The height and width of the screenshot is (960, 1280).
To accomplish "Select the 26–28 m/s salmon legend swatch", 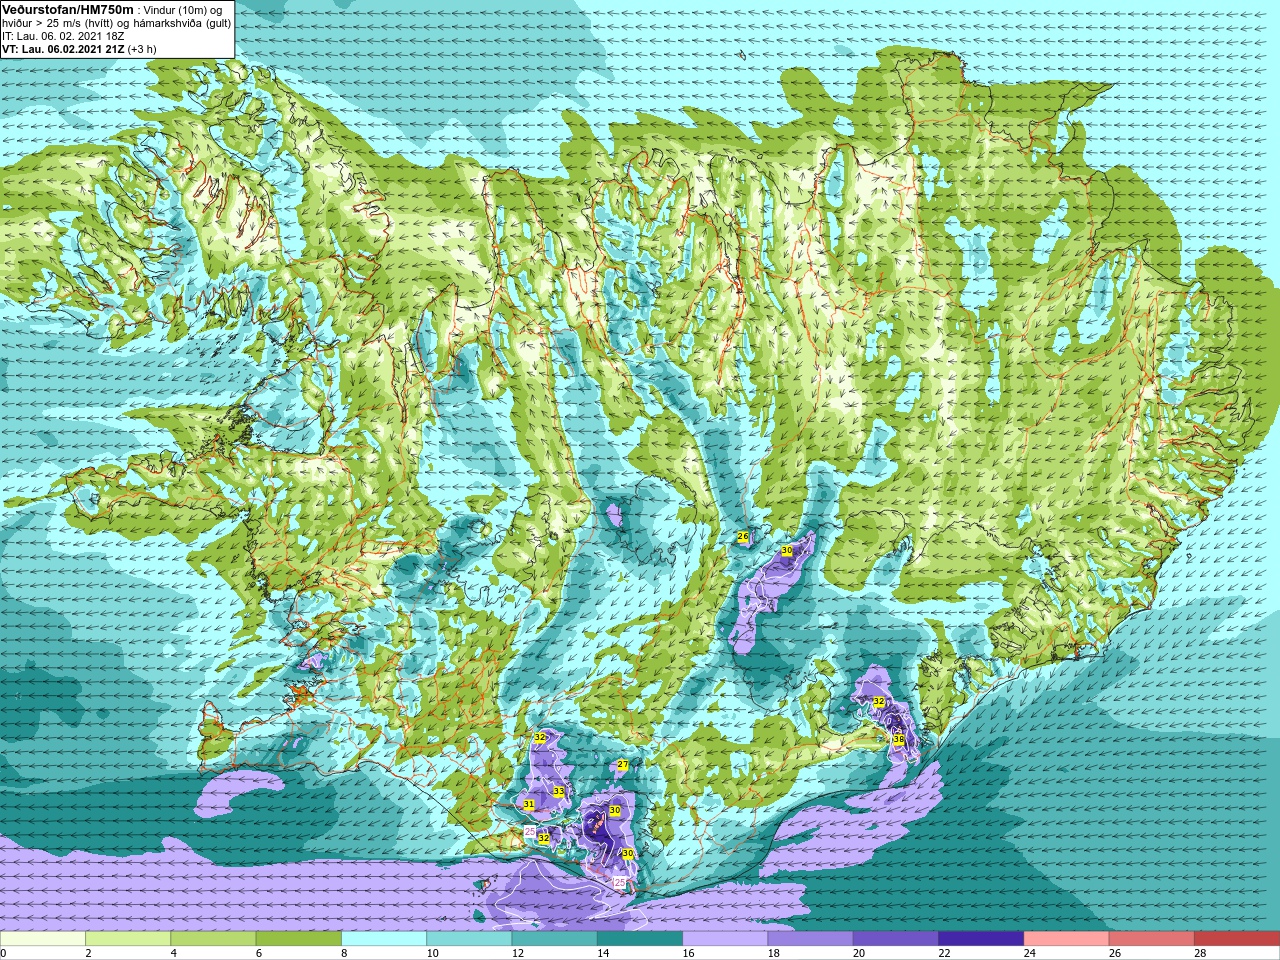I will (1151, 939).
